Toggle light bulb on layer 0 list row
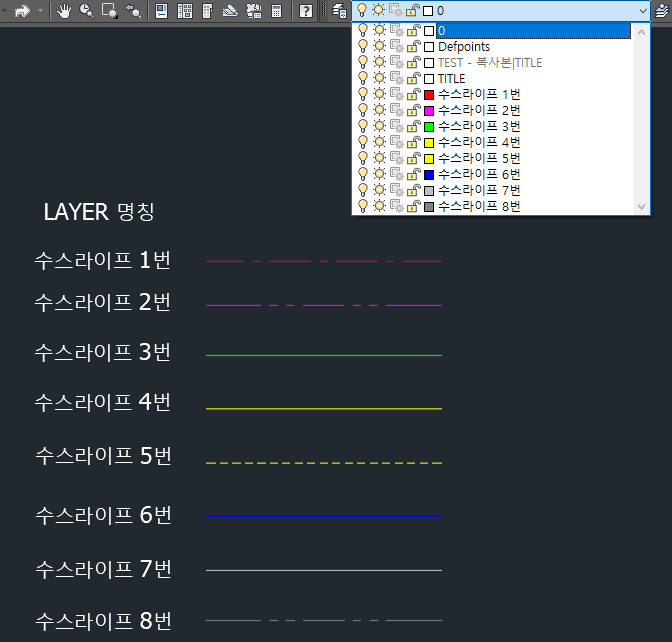 pyautogui.click(x=363, y=30)
